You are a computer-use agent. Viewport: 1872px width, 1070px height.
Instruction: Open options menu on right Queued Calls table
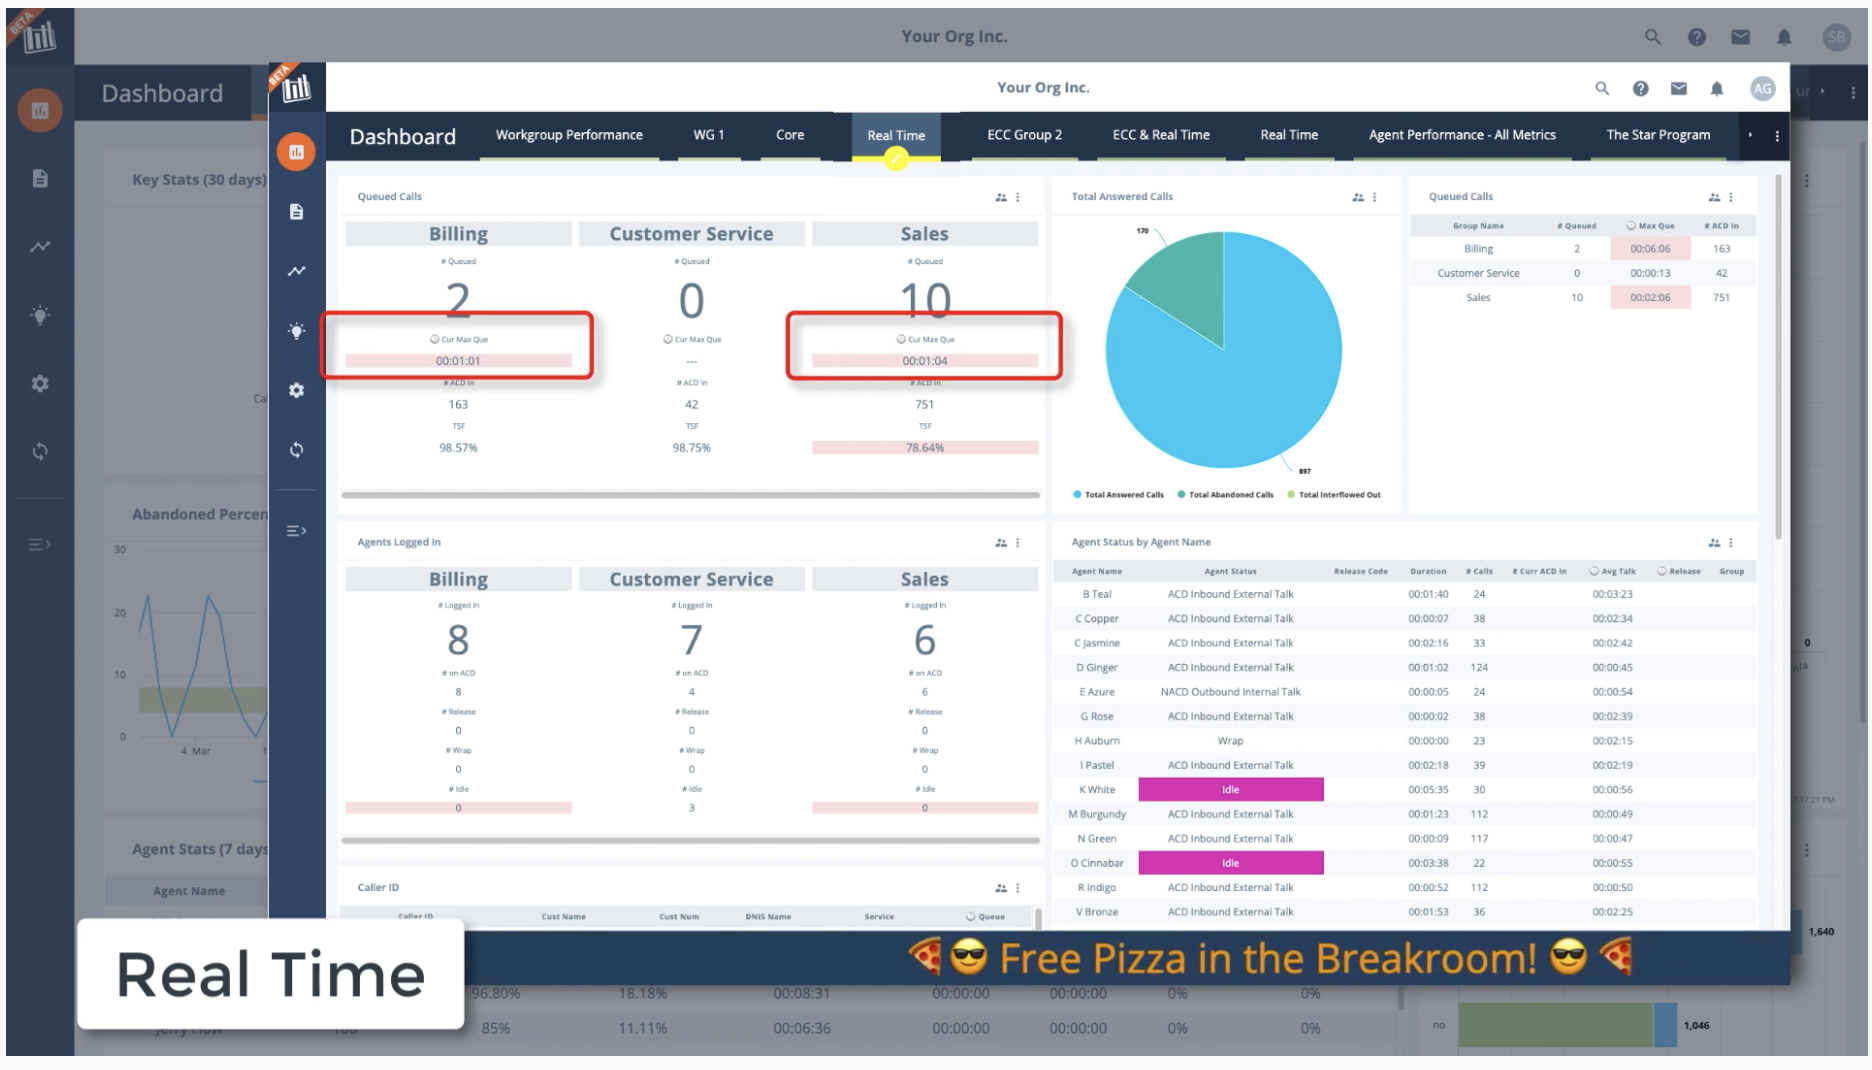[1731, 197]
